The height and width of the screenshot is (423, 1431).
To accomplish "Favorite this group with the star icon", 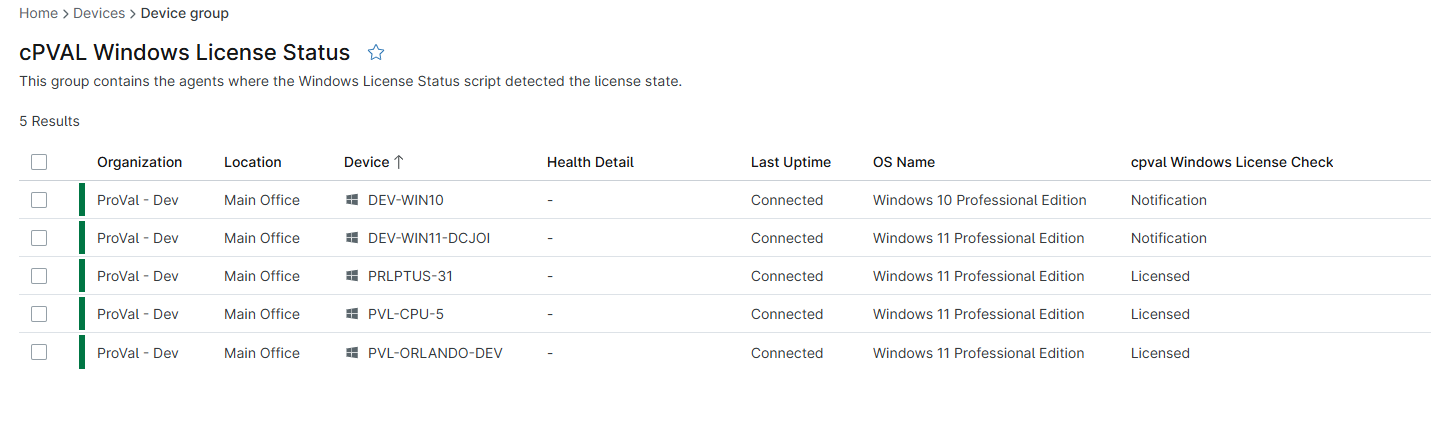I will tap(376, 52).
